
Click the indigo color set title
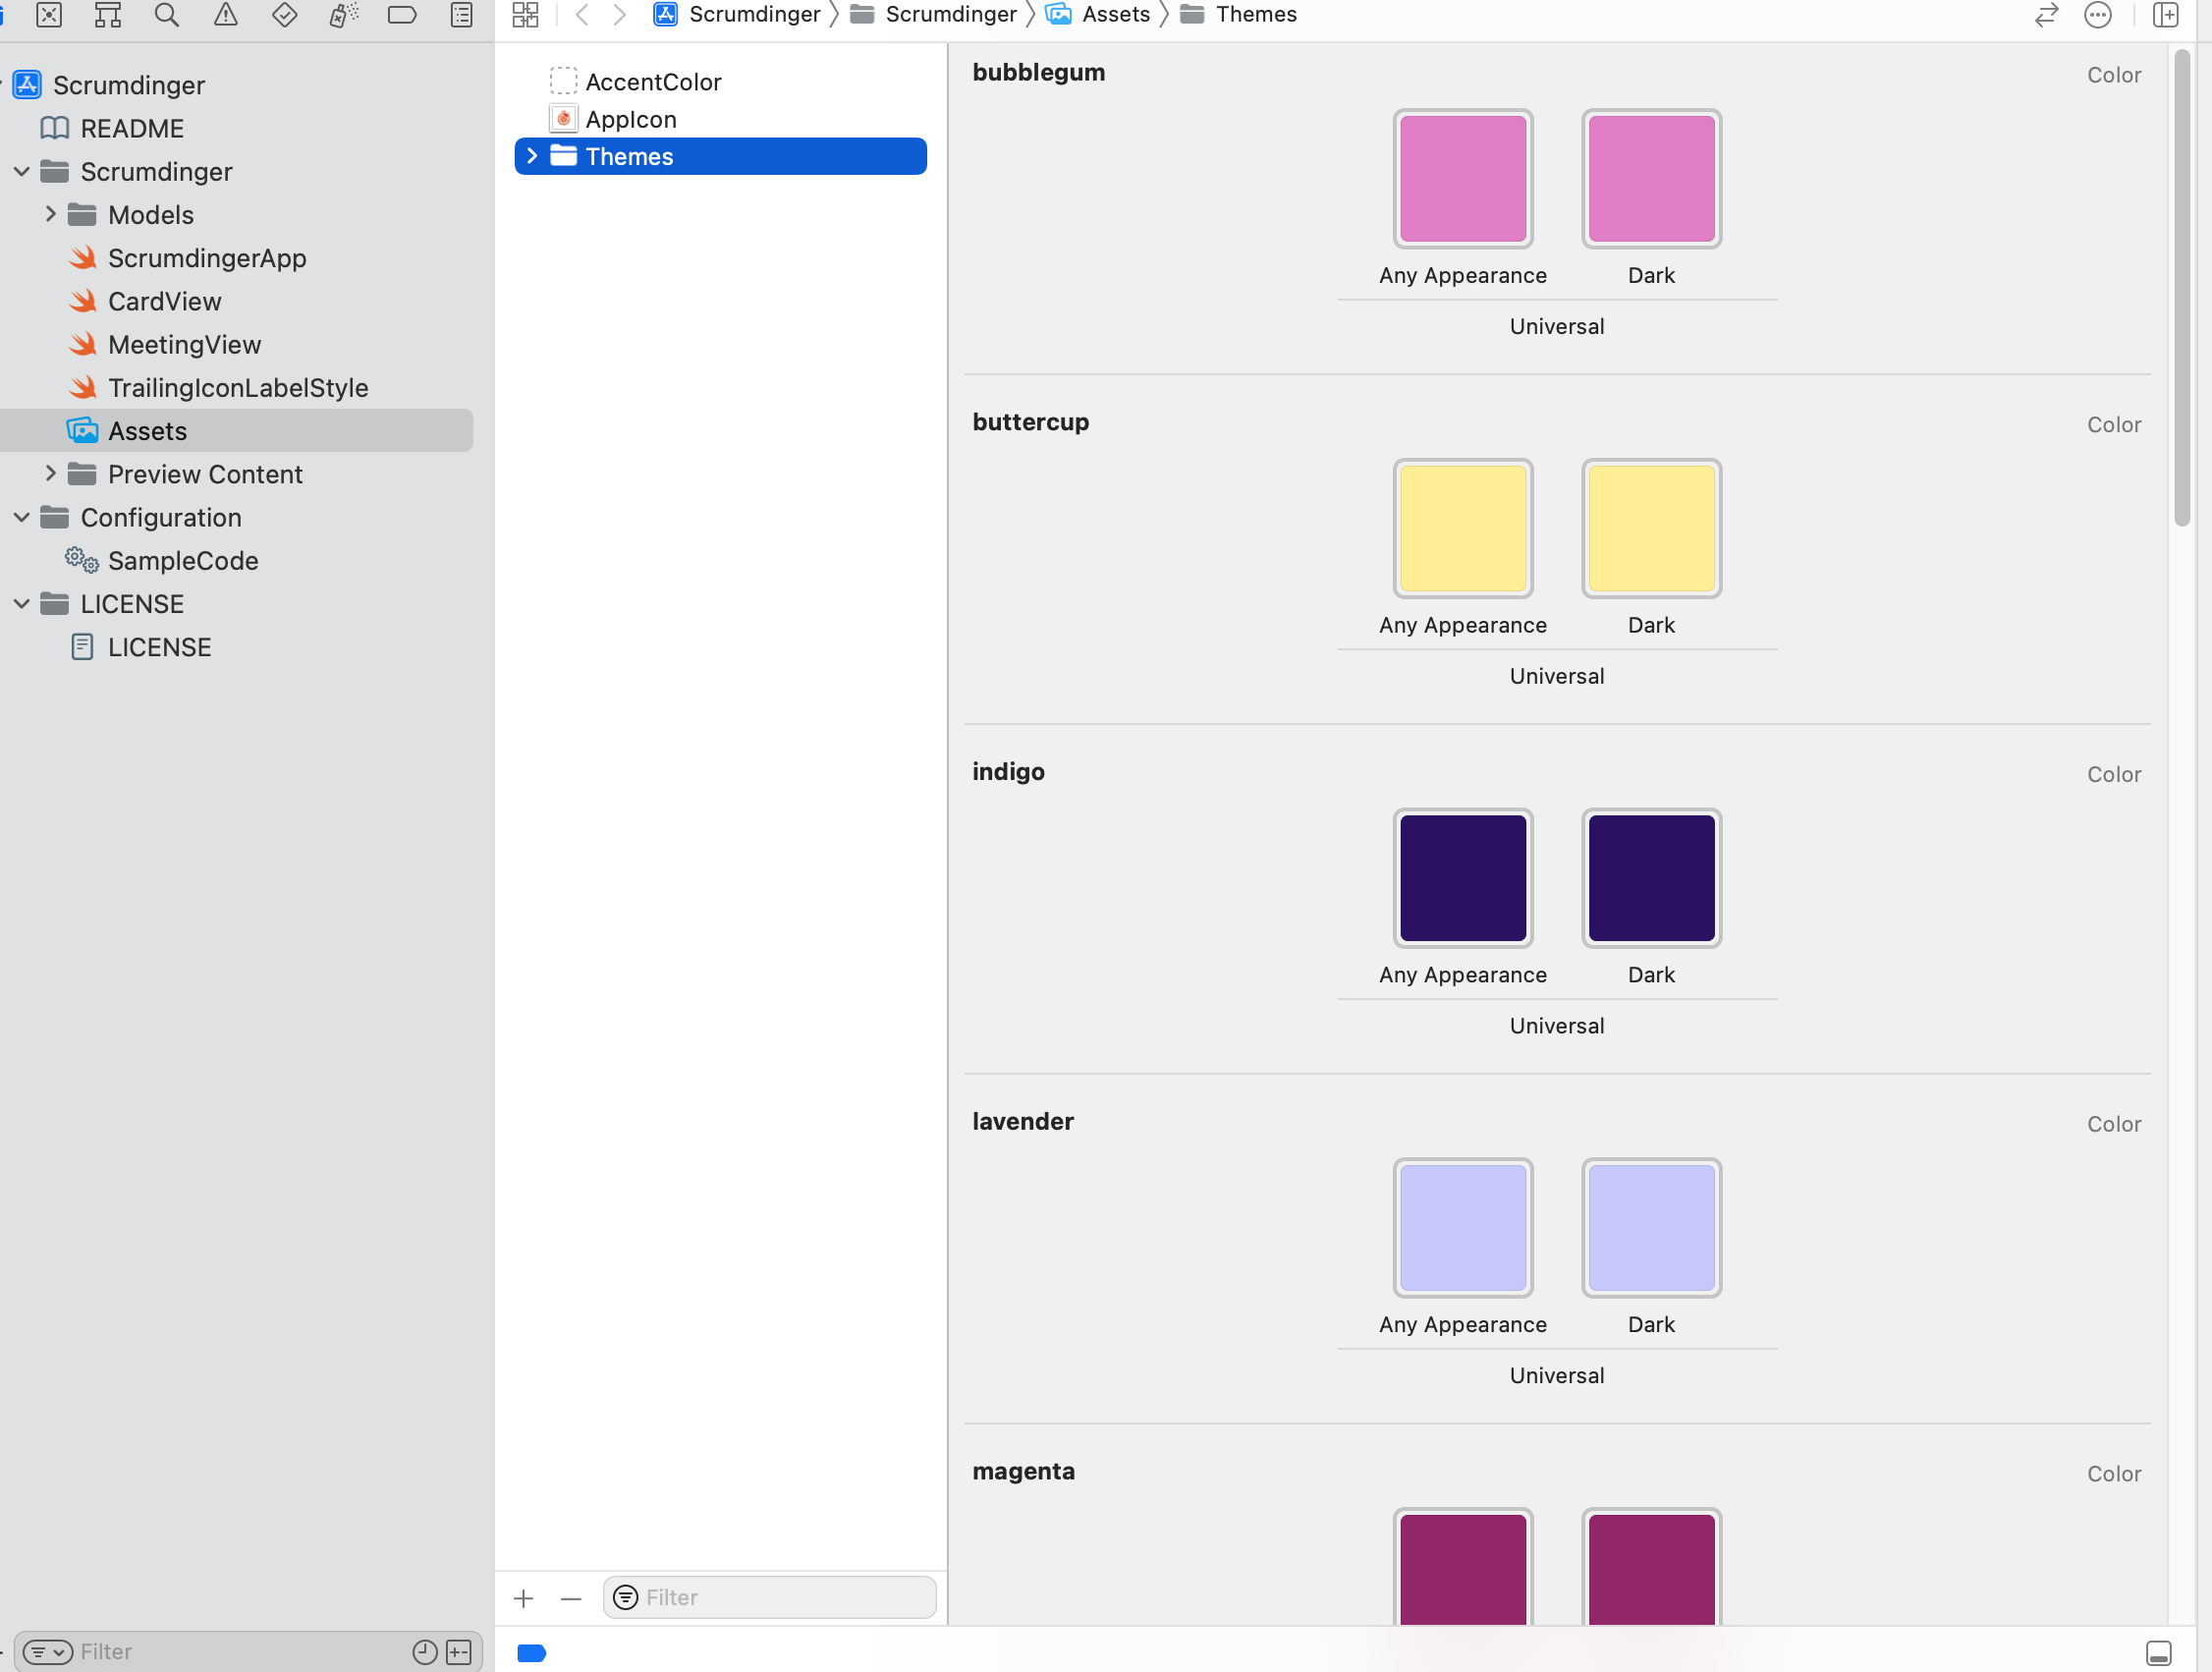tap(1008, 772)
